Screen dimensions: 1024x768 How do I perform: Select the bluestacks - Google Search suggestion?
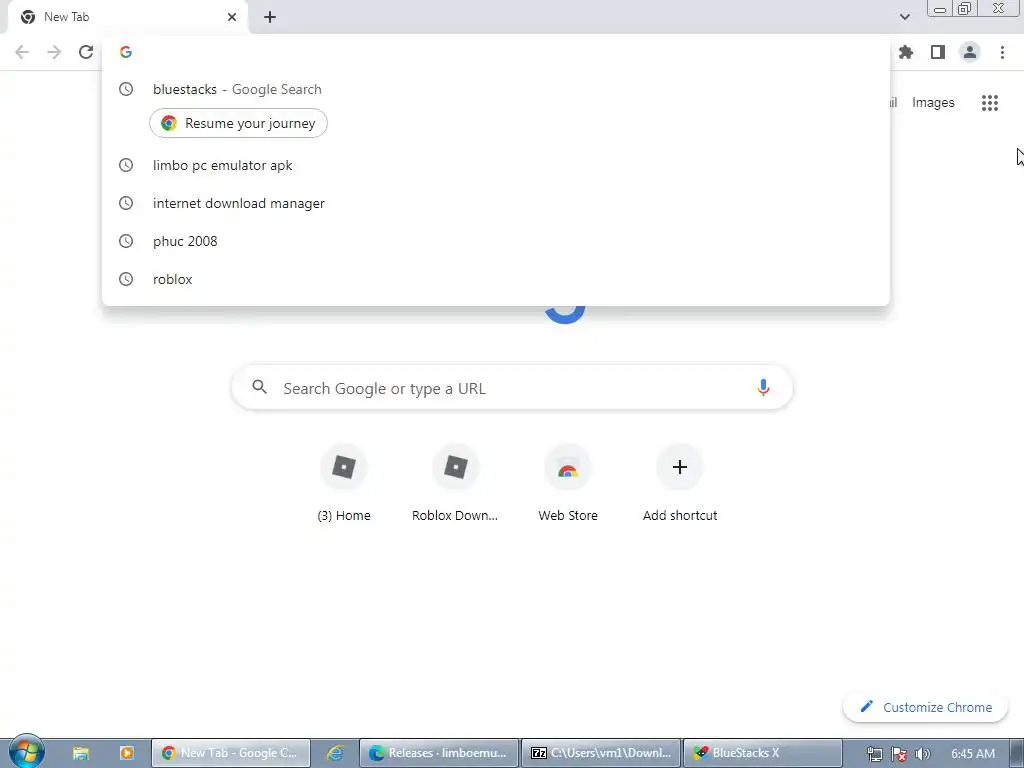496,89
